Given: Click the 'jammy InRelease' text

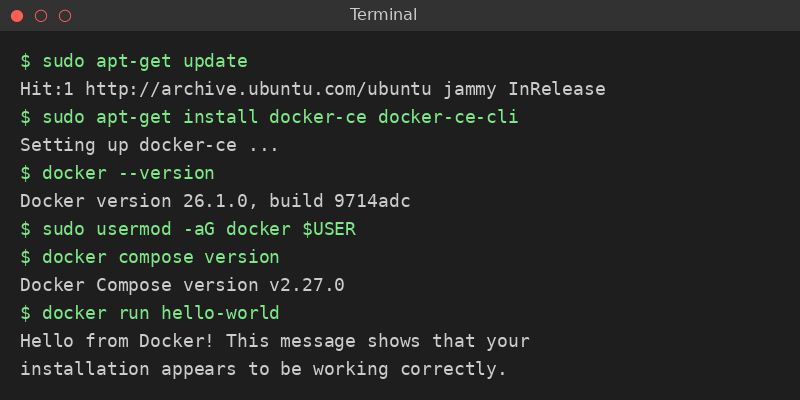Looking at the screenshot, I should [524, 89].
